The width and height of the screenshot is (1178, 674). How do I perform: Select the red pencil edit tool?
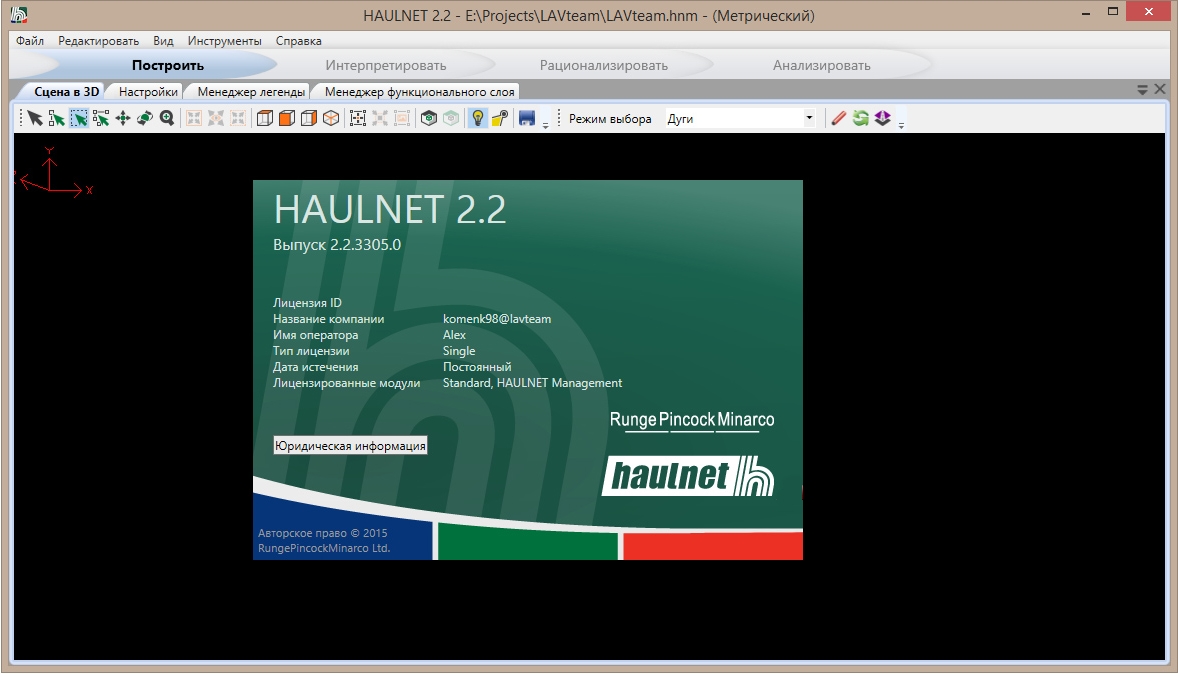(x=838, y=119)
